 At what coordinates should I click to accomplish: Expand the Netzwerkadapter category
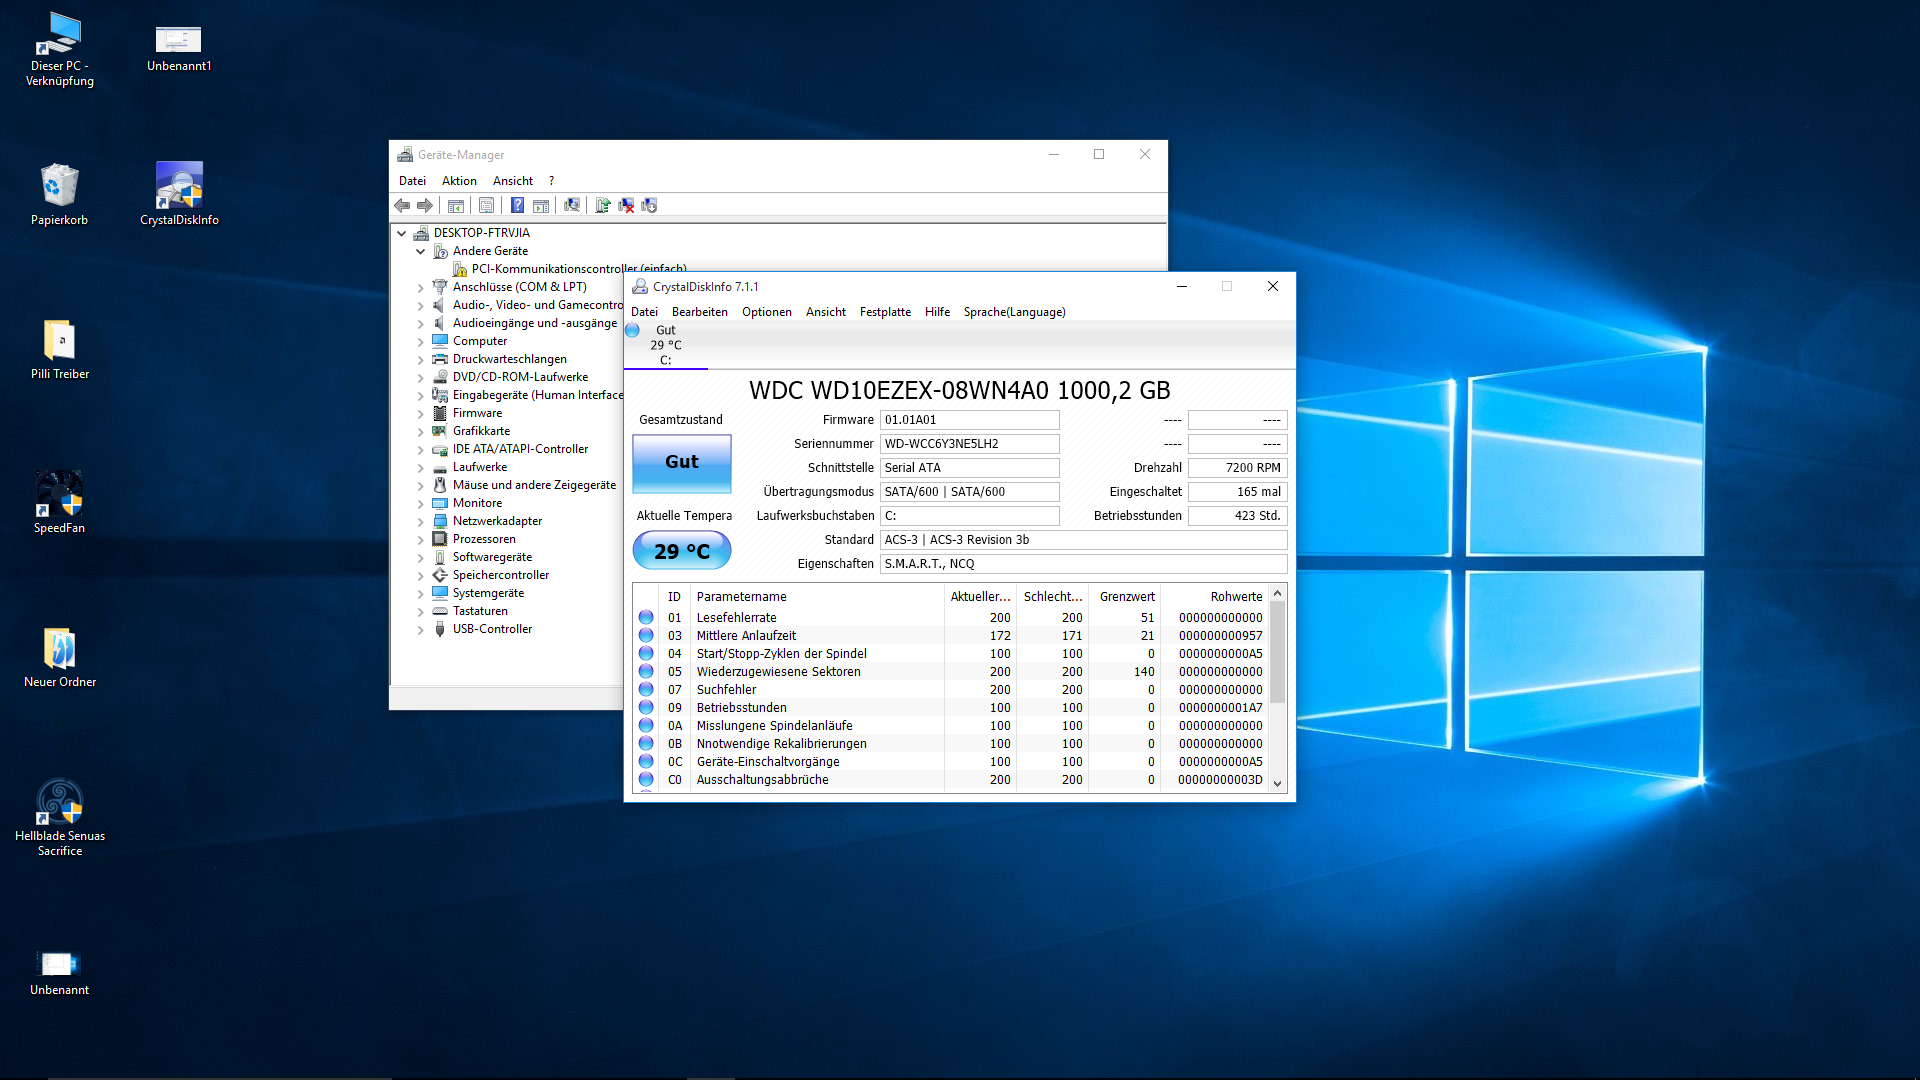click(x=421, y=521)
